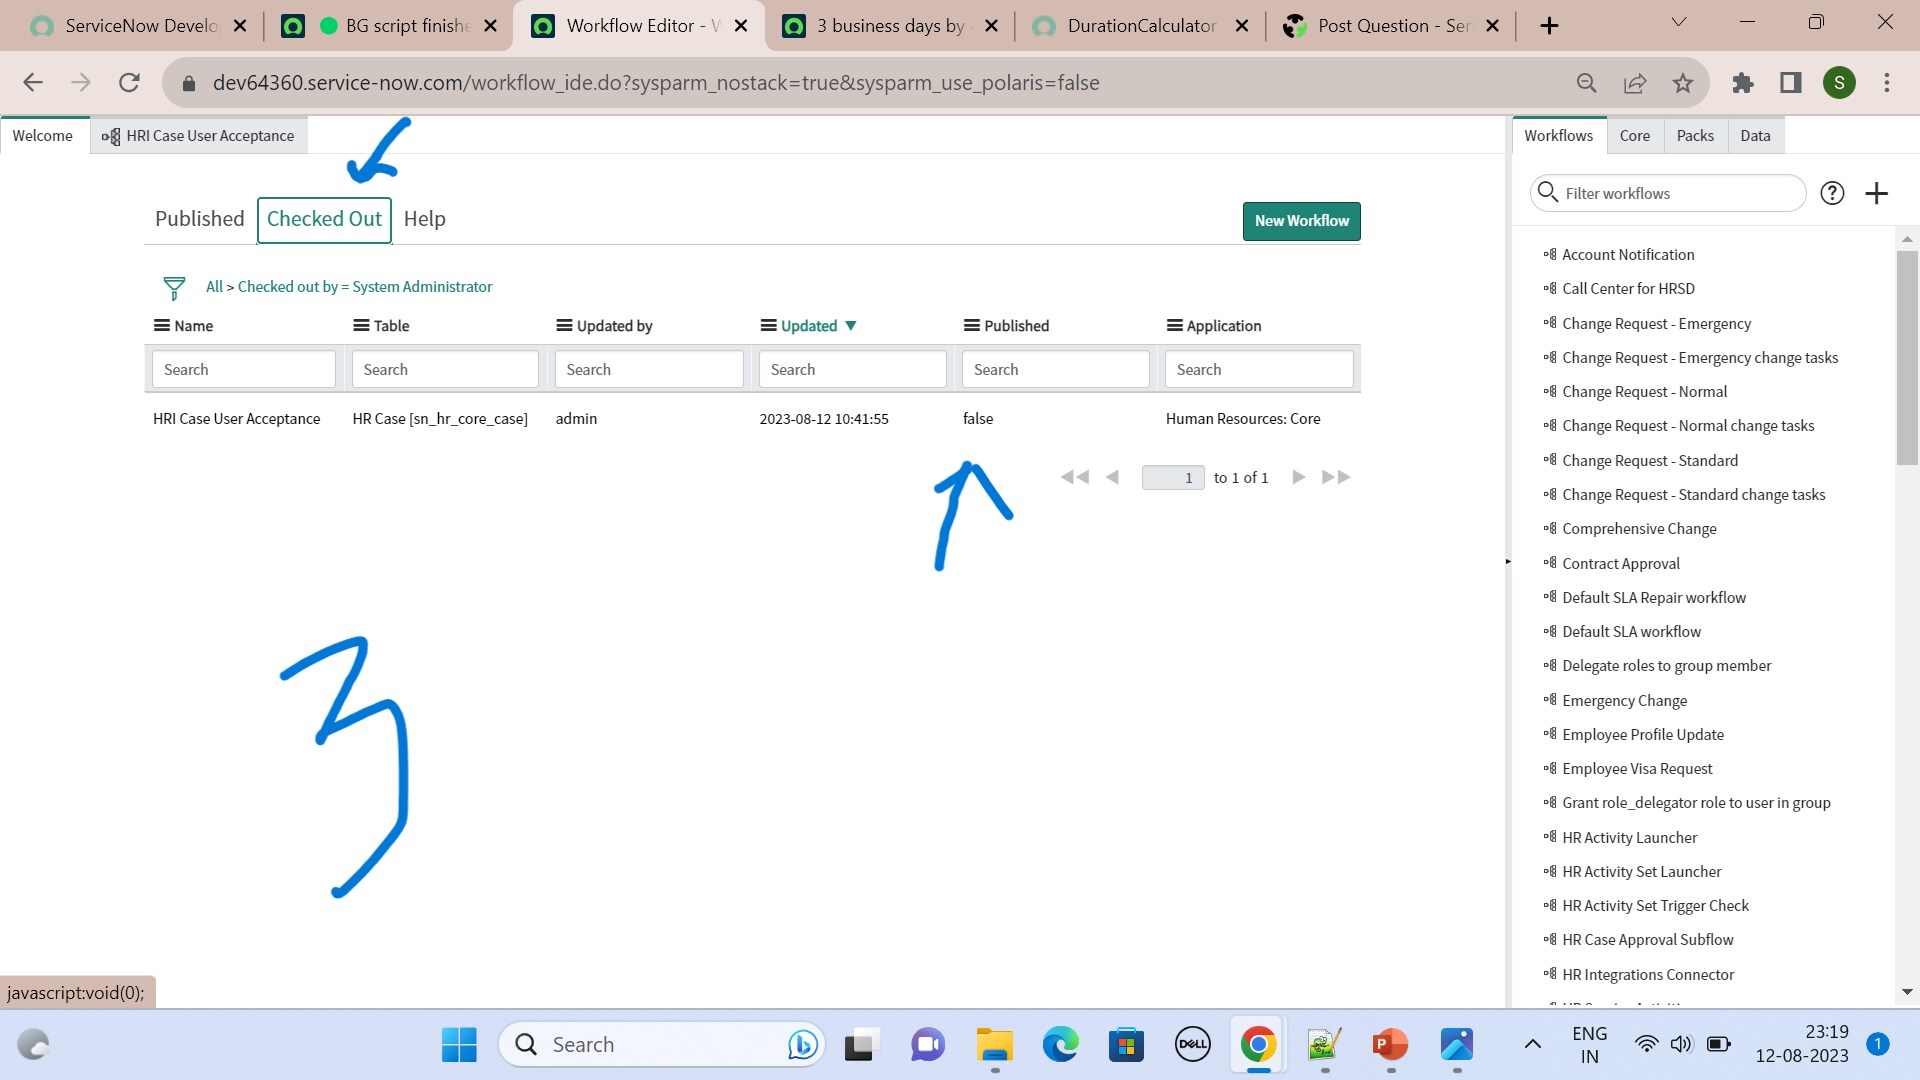Go to previous page of list
The height and width of the screenshot is (1080, 1920).
pos(1112,477)
